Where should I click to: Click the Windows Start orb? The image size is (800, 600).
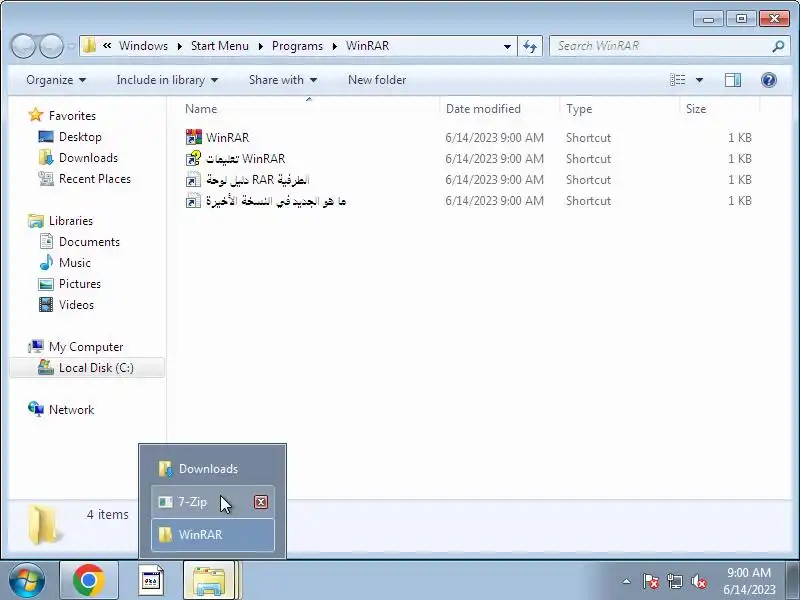pyautogui.click(x=27, y=580)
